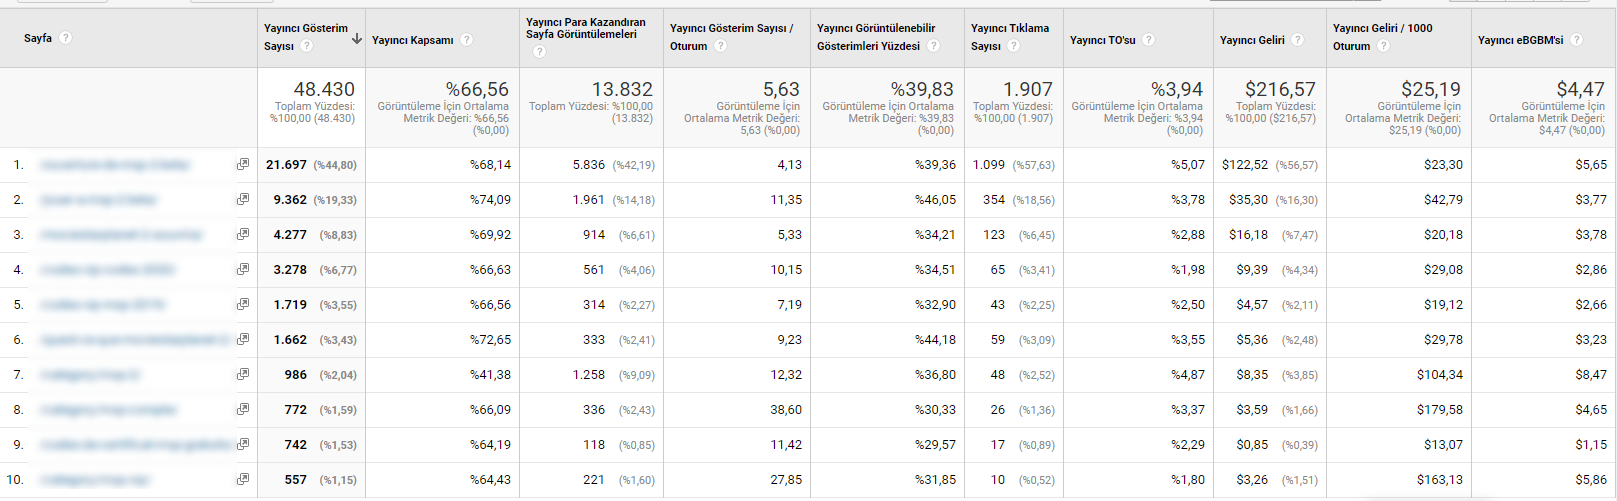Open the blurred page link in row 6
This screenshot has height=501, width=1617.
135,340
